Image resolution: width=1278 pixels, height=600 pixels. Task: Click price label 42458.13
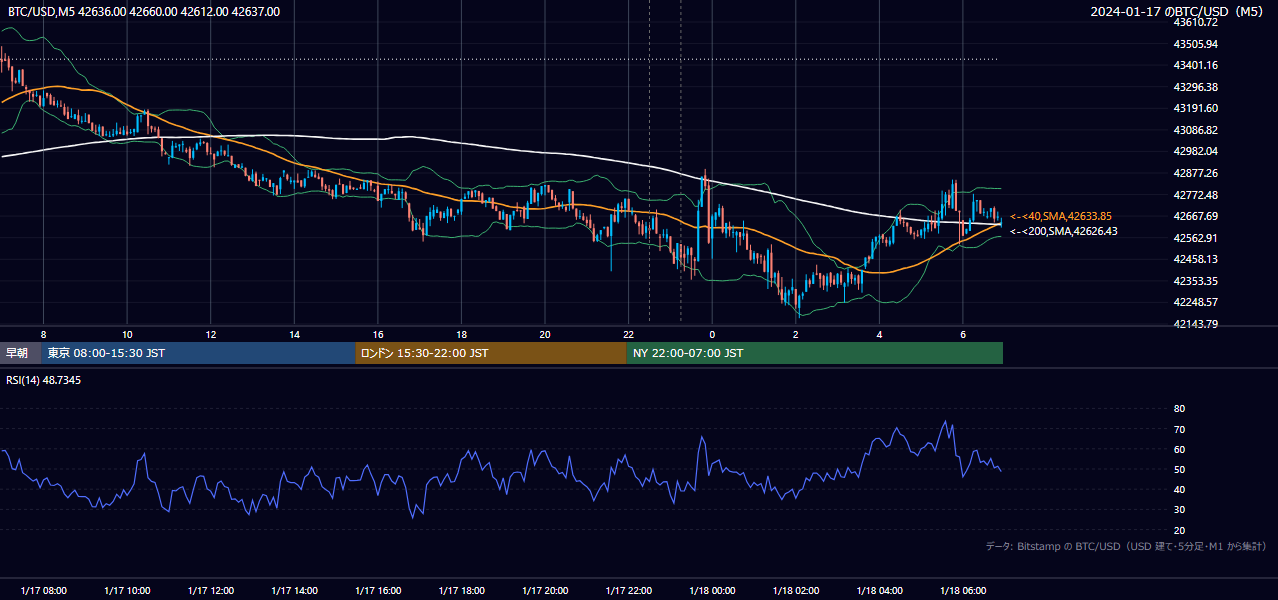tap(1196, 259)
